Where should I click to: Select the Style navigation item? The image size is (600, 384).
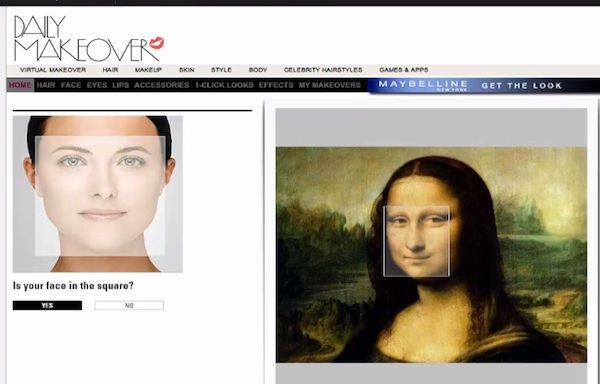pyautogui.click(x=221, y=70)
